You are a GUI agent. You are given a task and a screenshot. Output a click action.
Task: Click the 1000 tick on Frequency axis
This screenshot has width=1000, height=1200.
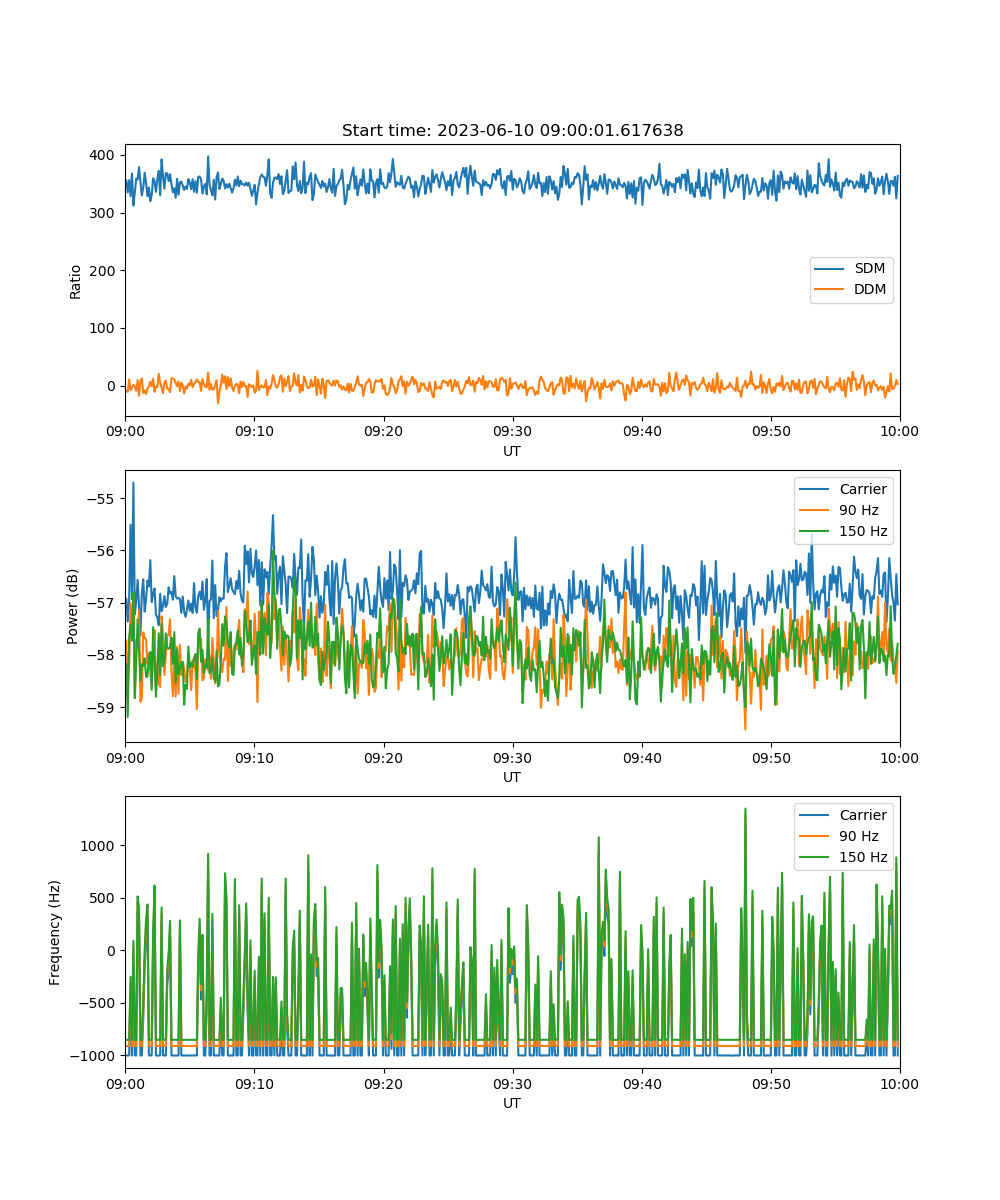(x=100, y=845)
